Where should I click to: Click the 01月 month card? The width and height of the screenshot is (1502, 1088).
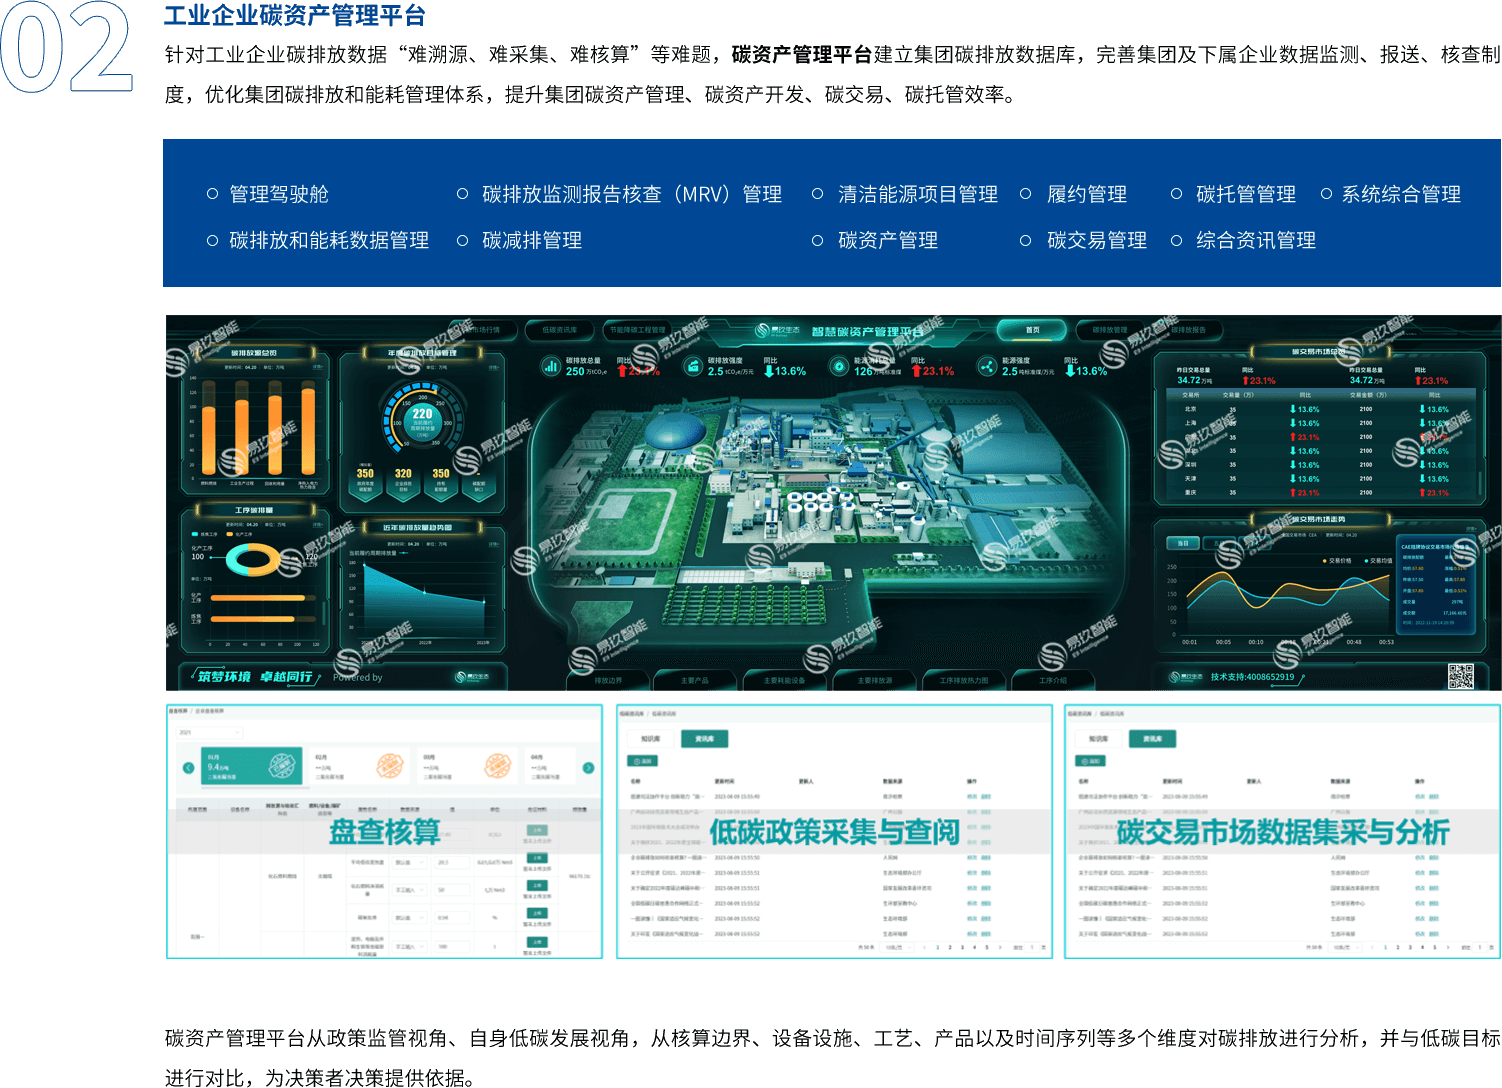pos(253,768)
